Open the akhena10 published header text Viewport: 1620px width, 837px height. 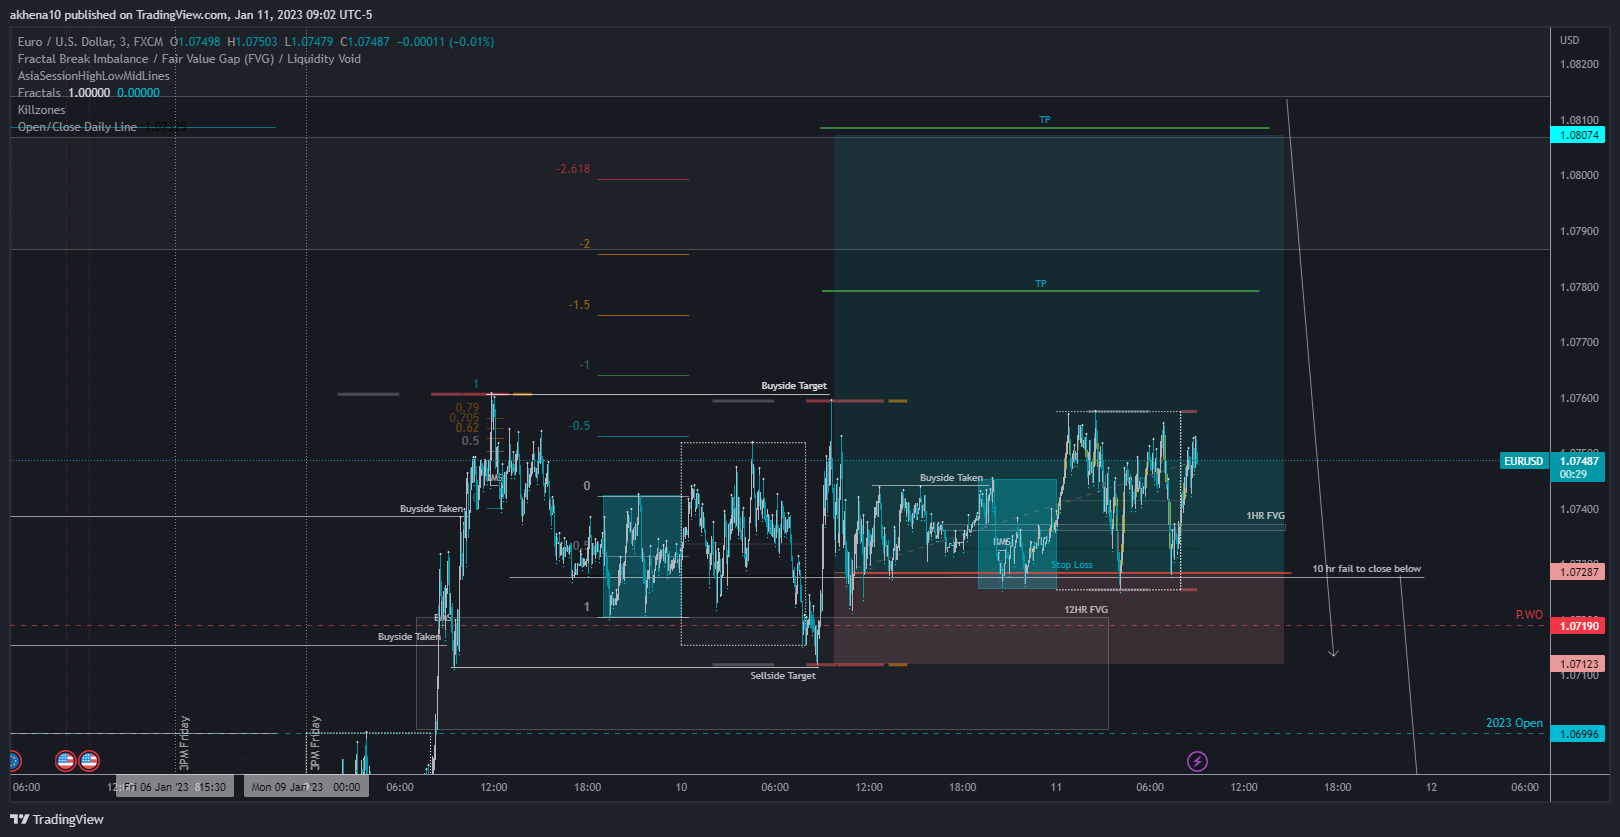coord(191,15)
